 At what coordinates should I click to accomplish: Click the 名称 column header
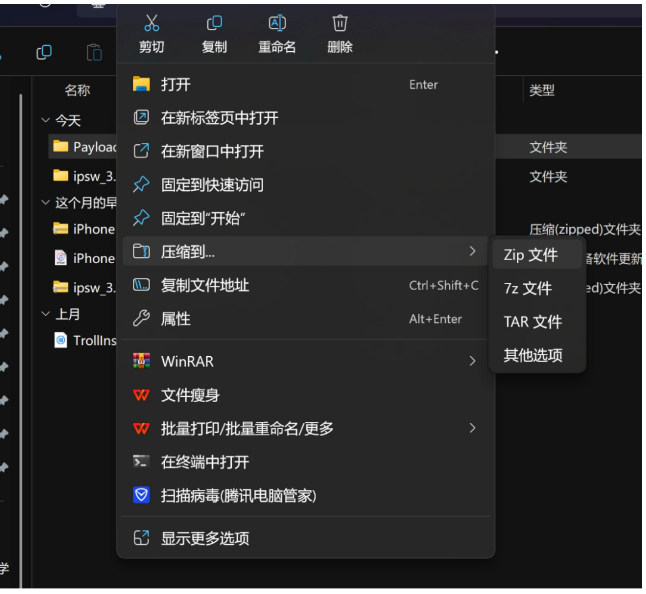pyautogui.click(x=77, y=90)
